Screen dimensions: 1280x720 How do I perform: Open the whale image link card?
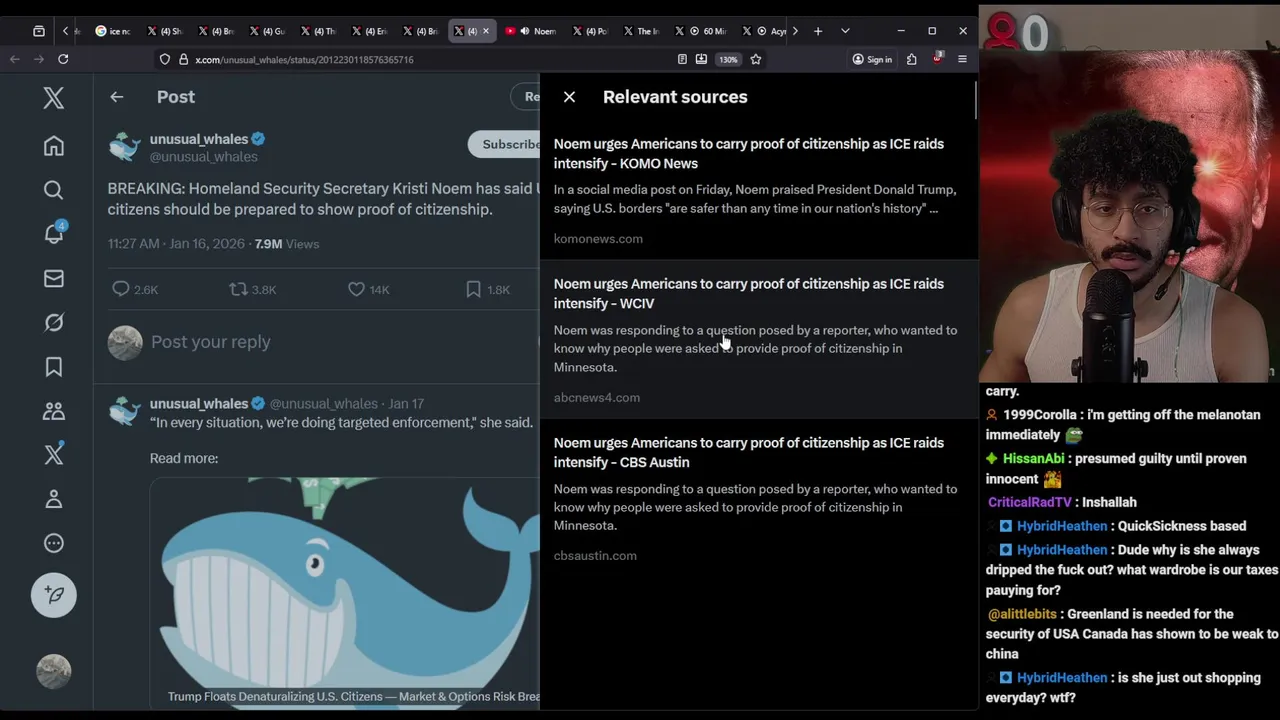coord(345,592)
